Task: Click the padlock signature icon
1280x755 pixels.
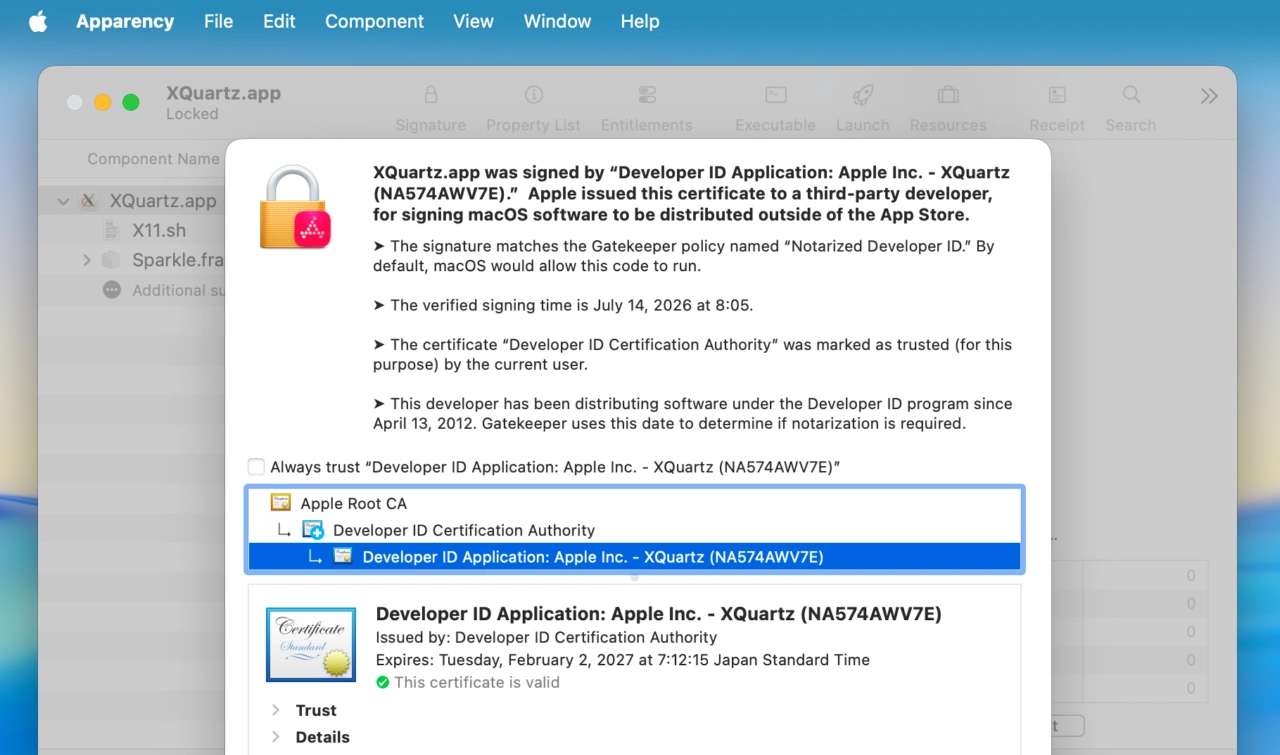Action: pyautogui.click(x=295, y=207)
